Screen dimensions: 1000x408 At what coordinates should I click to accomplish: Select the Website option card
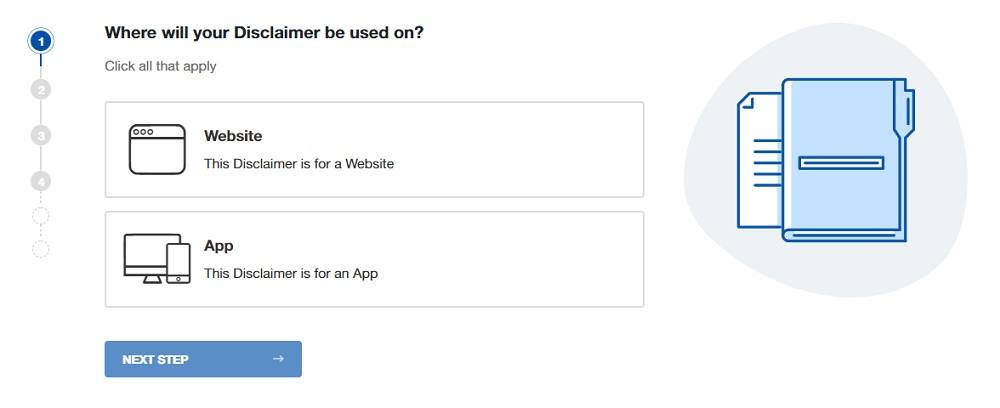point(374,149)
